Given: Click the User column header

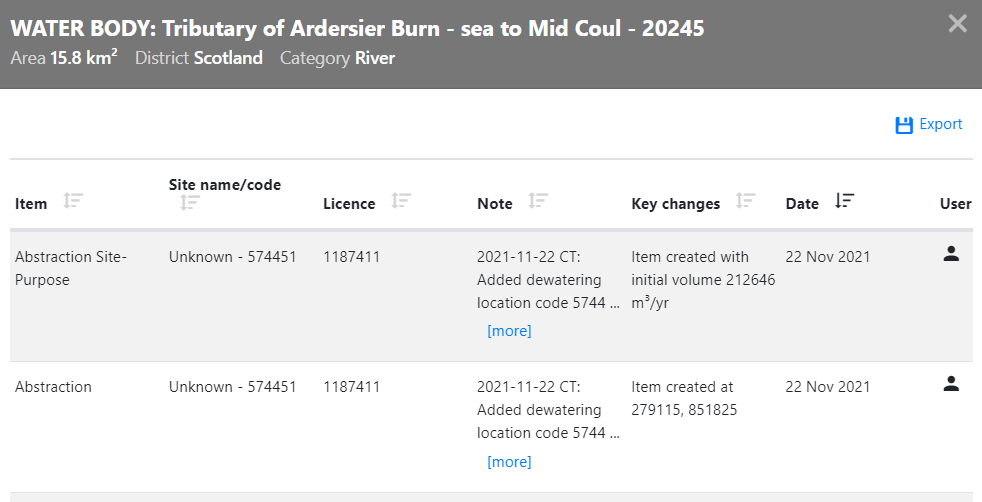Looking at the screenshot, I should pyautogui.click(x=955, y=204).
